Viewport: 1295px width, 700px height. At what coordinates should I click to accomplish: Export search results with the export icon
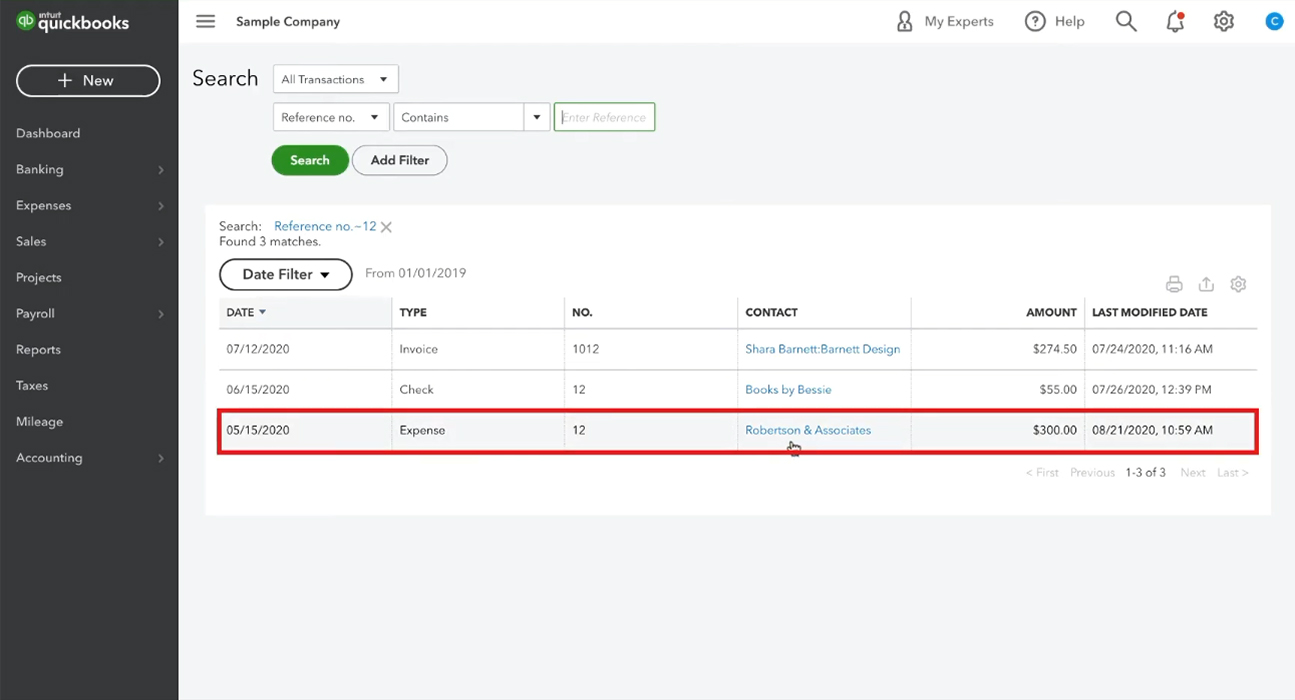click(x=1206, y=284)
